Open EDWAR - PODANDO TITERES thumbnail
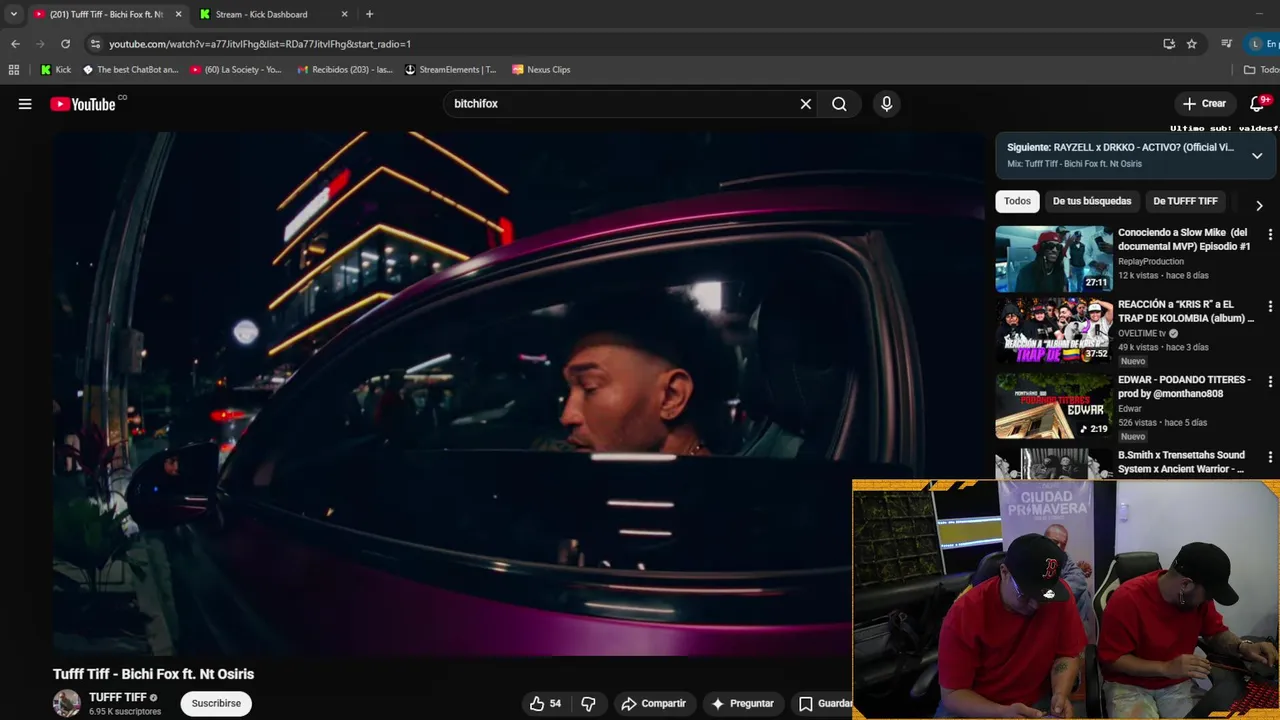1280x720 pixels. point(1054,406)
